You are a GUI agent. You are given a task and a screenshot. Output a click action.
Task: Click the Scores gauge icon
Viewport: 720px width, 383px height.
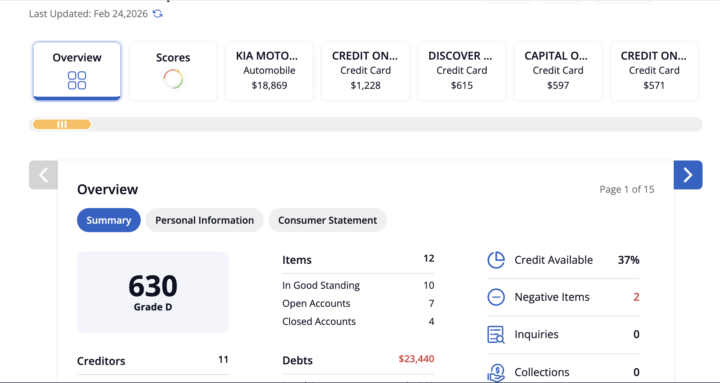pos(173,79)
